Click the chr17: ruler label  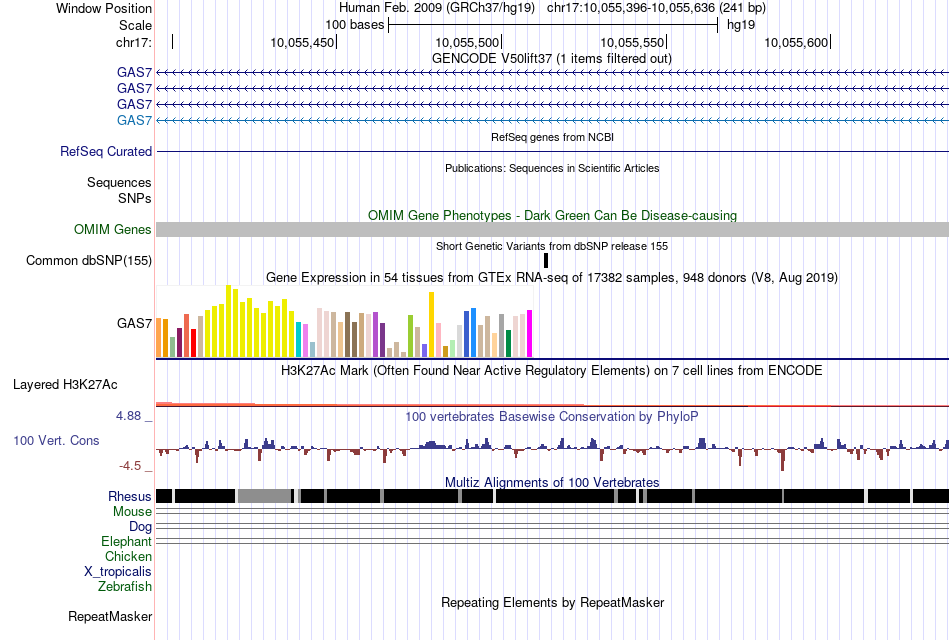click(133, 42)
